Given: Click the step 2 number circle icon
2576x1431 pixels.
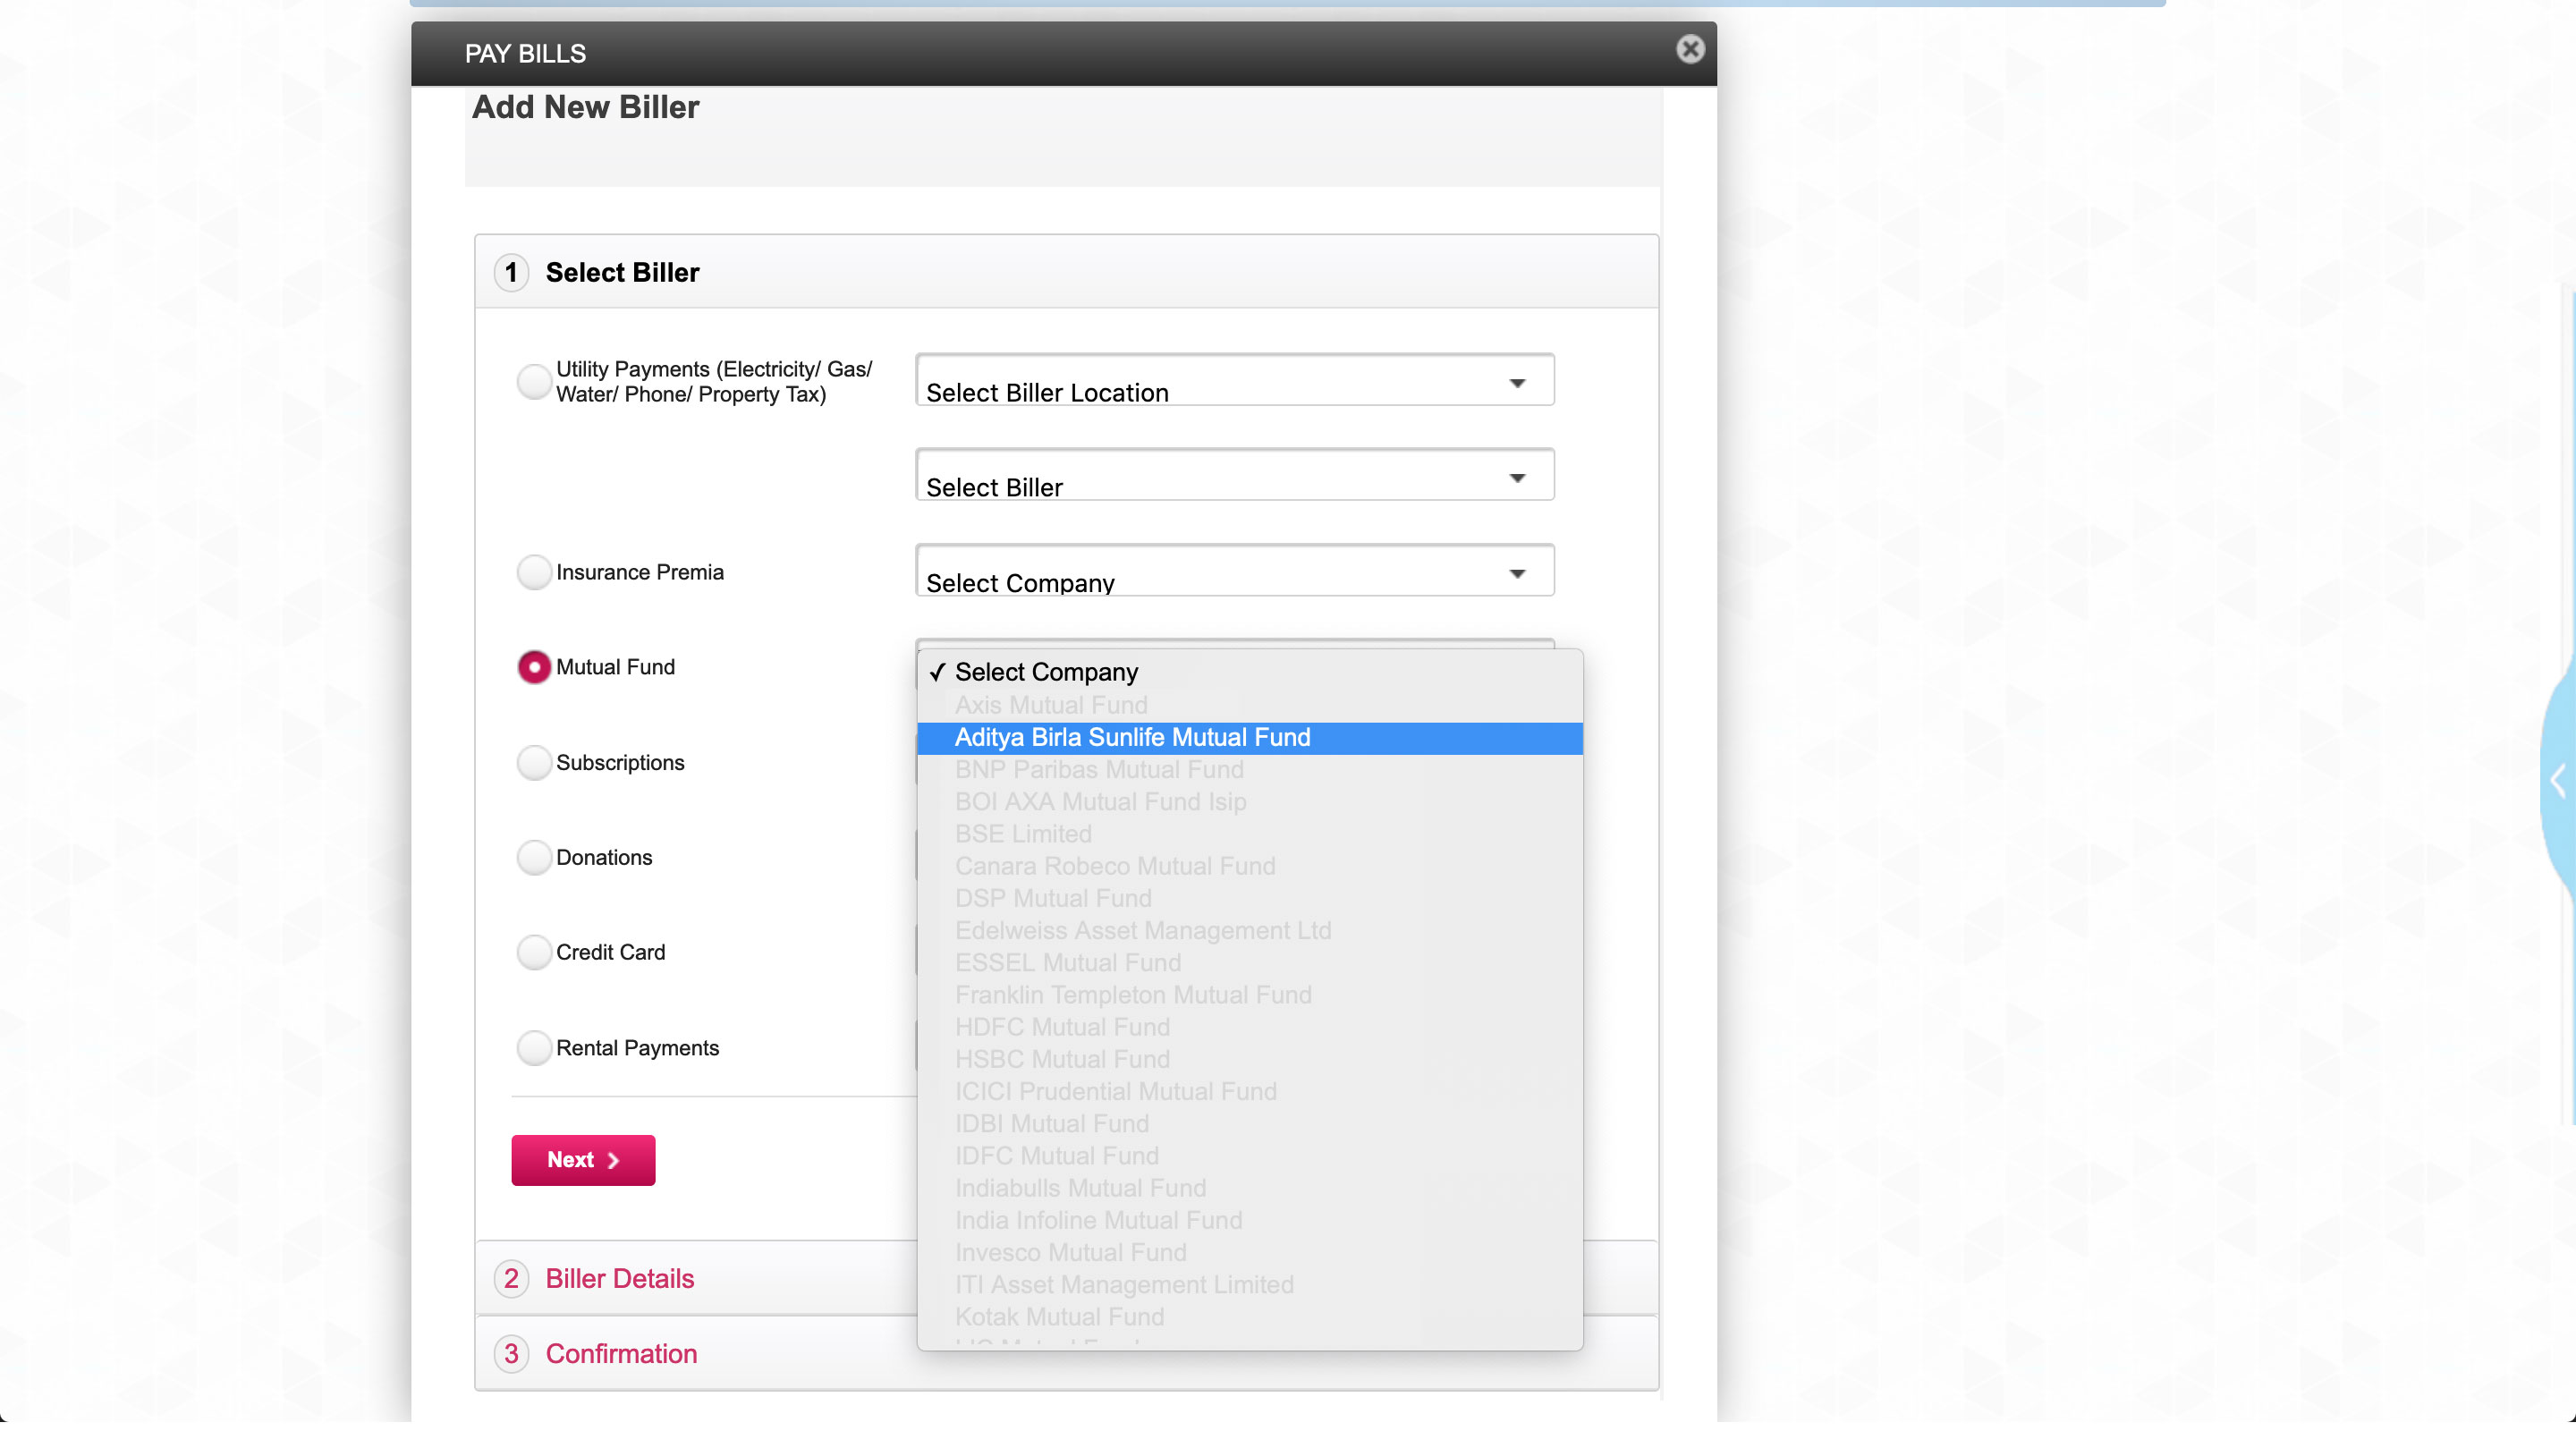Looking at the screenshot, I should 511,1278.
